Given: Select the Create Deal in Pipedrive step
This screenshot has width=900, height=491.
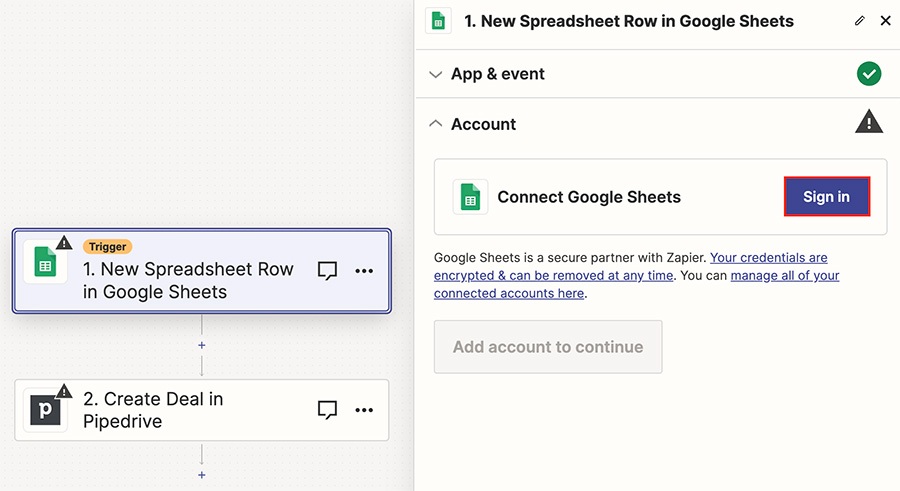Looking at the screenshot, I should pos(201,410).
